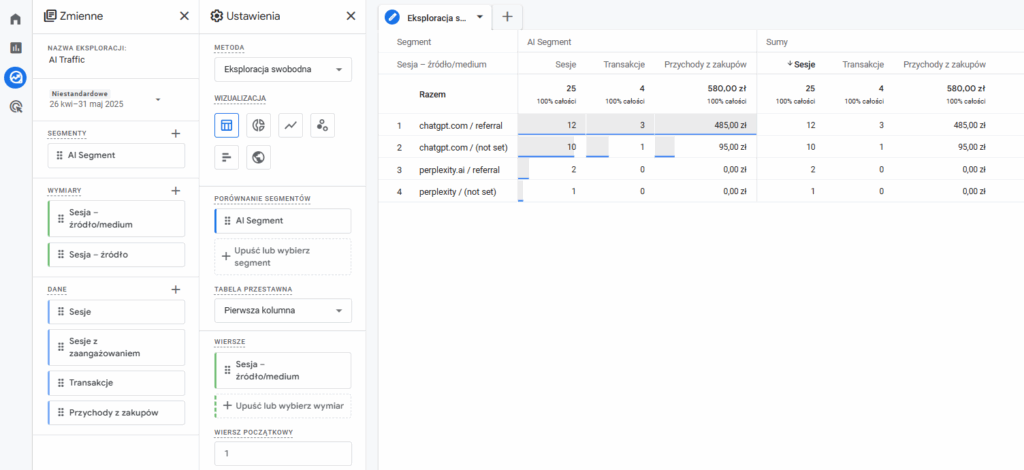Choose the table visualization icon
Image resolution: width=1024 pixels, height=470 pixels.
tap(226, 125)
